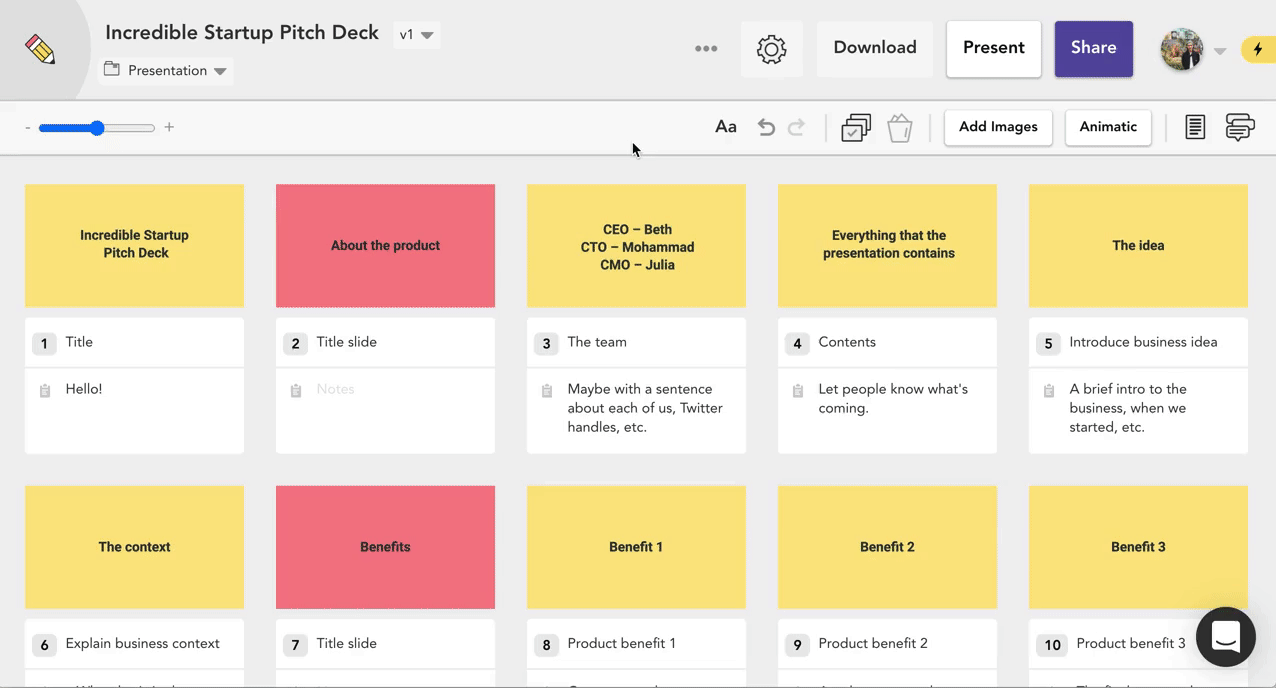Viewport: 1276px width, 688px height.
Task: Open the Intercom chat bubble
Action: coord(1225,637)
